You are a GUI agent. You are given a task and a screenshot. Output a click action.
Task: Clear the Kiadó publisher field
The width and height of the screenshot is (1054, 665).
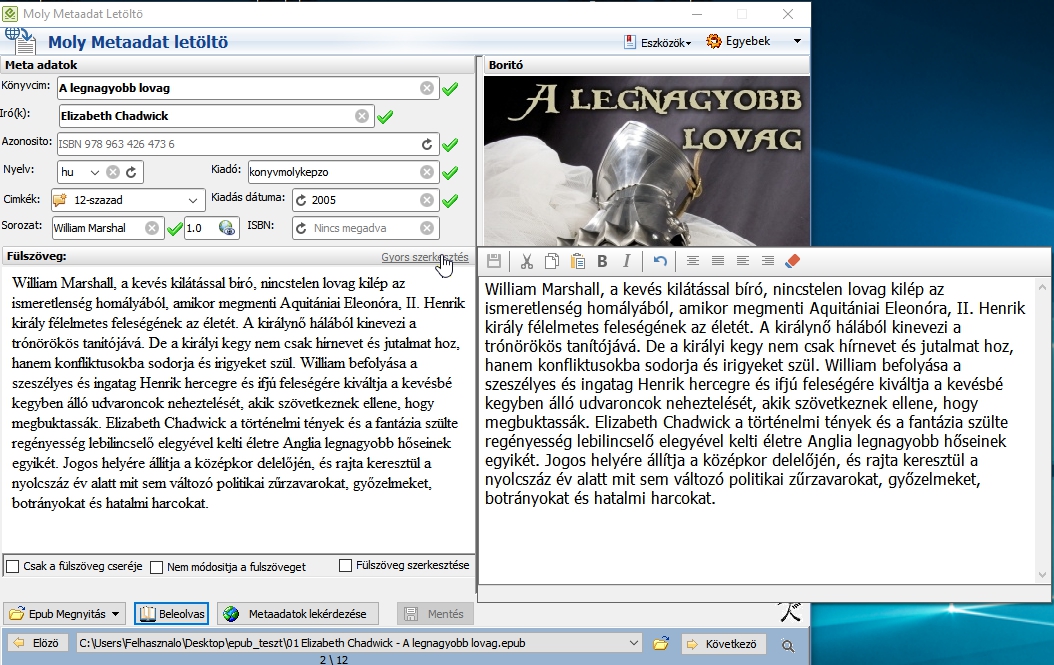pyautogui.click(x=427, y=172)
